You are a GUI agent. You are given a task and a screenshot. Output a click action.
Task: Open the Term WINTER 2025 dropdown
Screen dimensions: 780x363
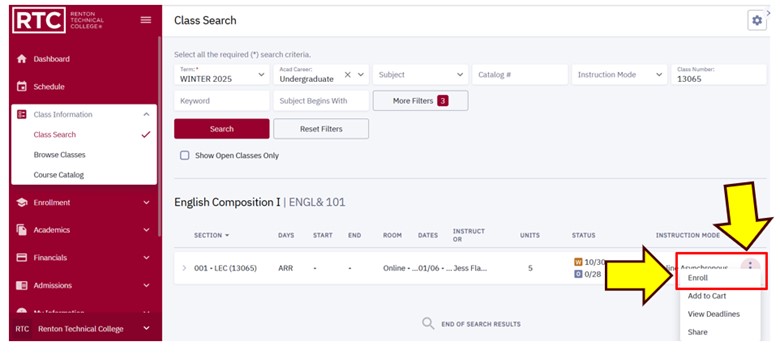coord(222,75)
